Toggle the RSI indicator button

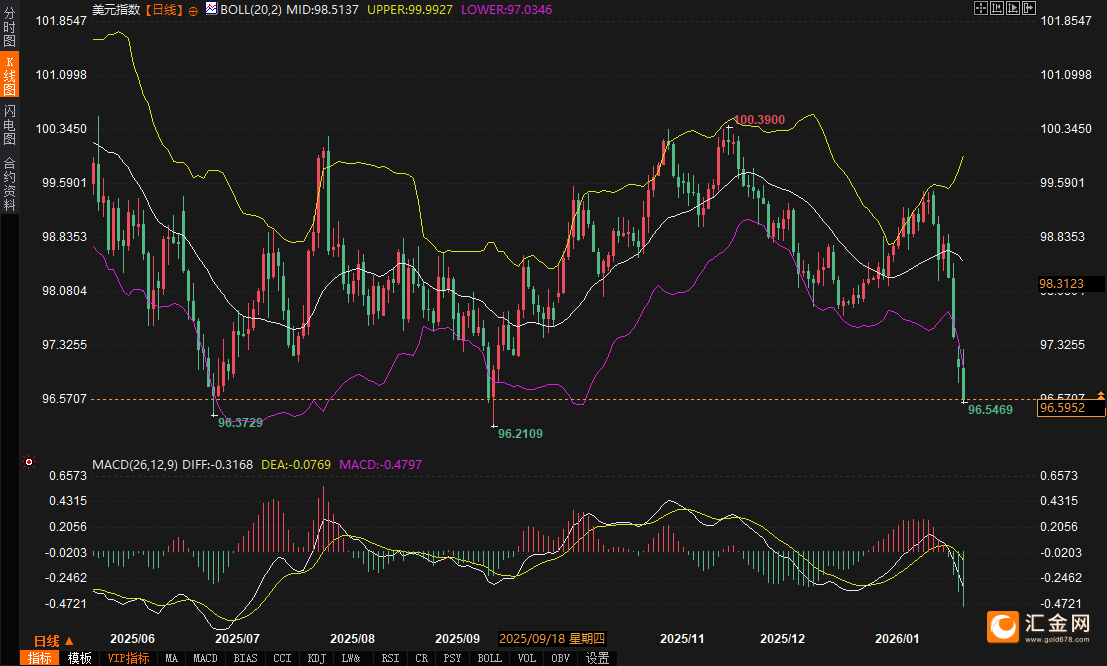389,658
